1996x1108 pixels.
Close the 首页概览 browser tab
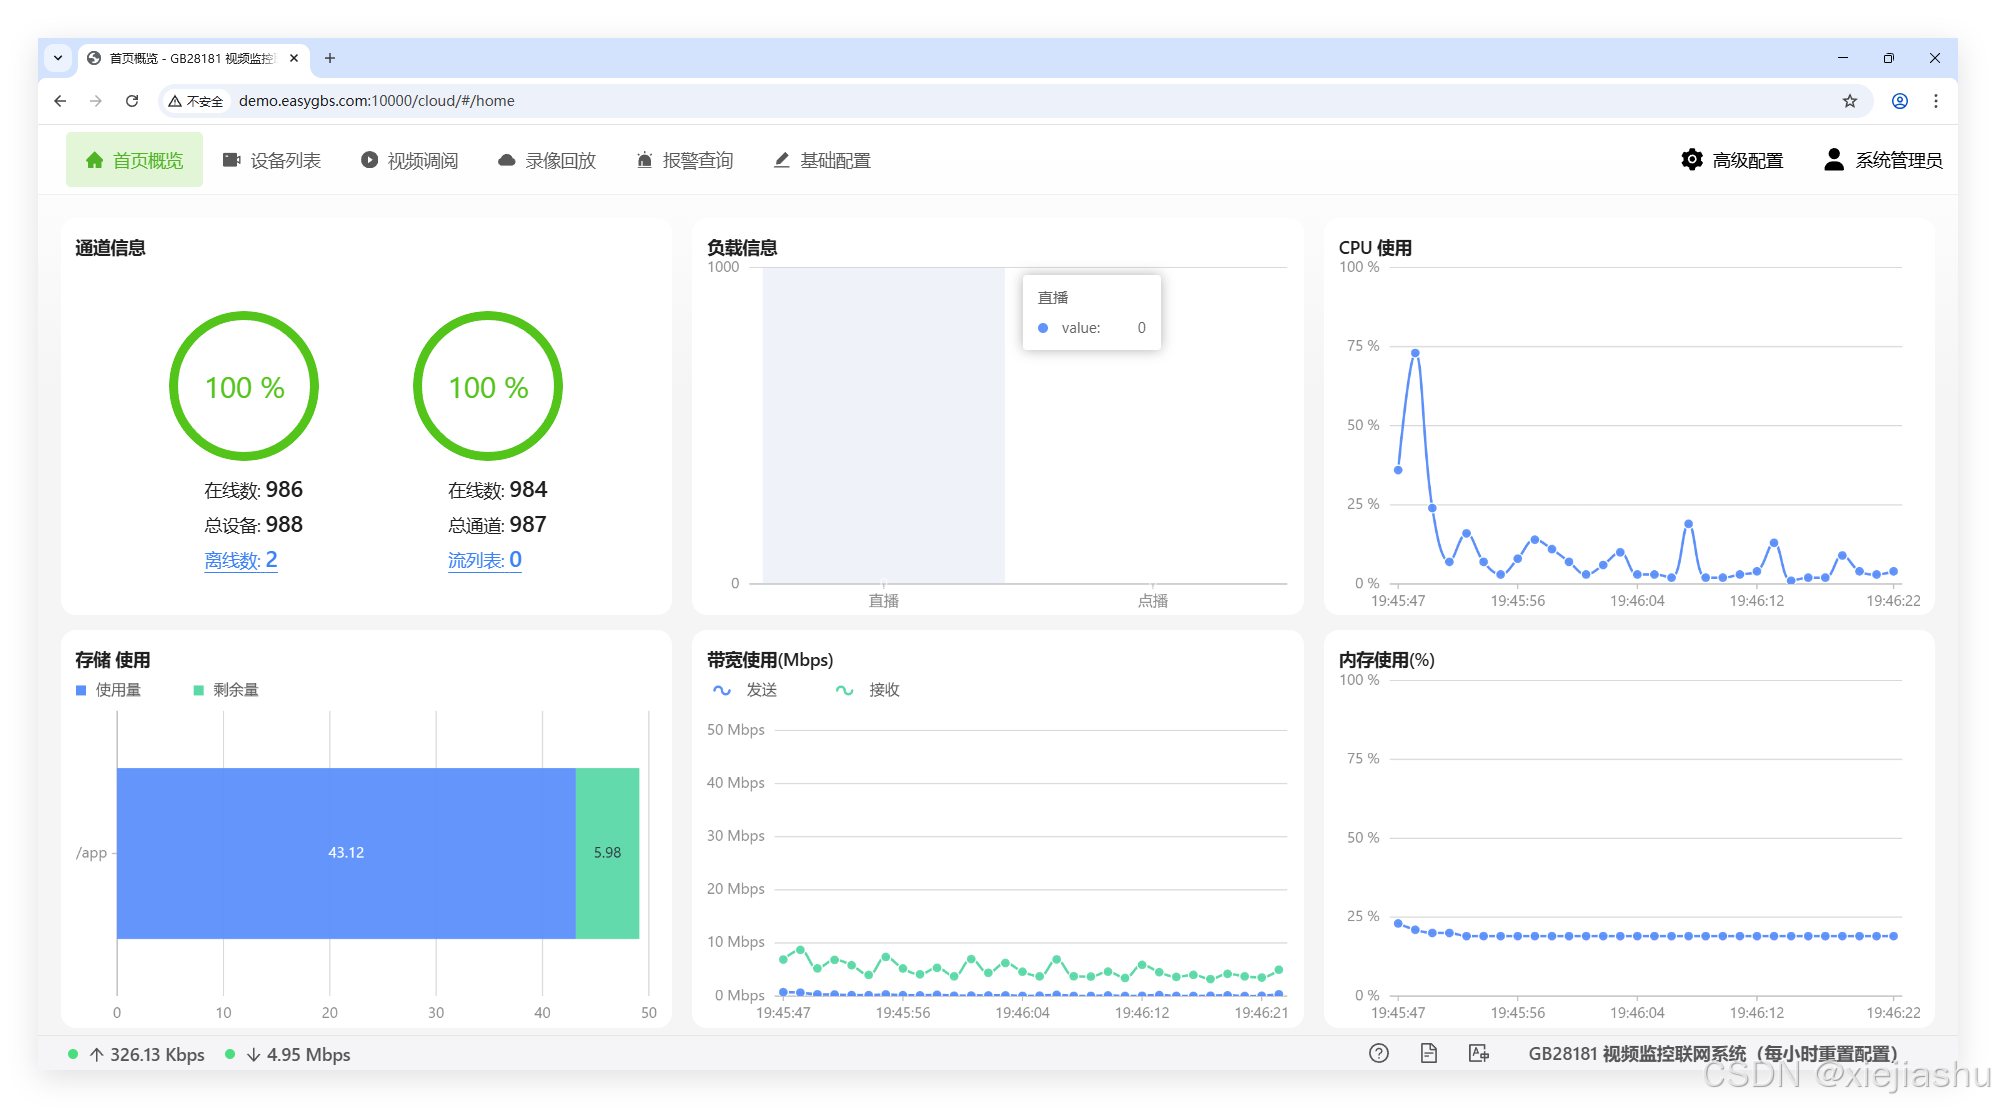294,58
